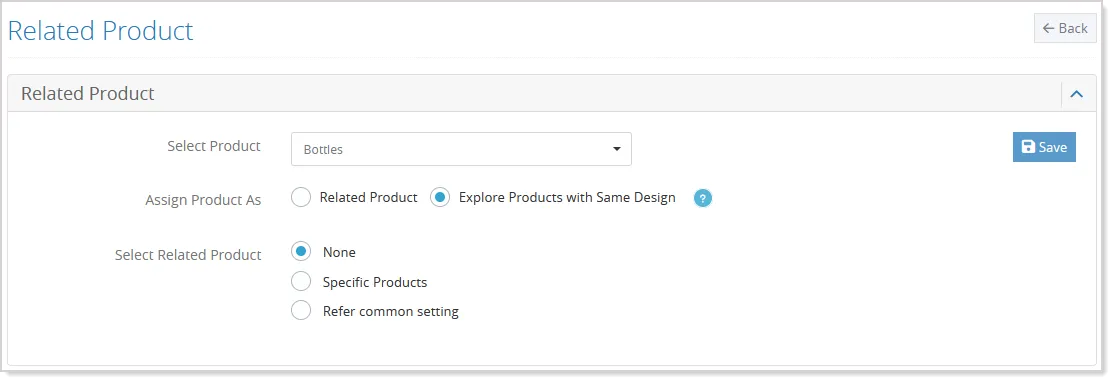Open the Select Product dropdown showing Bottles
The height and width of the screenshot is (382, 1113).
pos(461,149)
